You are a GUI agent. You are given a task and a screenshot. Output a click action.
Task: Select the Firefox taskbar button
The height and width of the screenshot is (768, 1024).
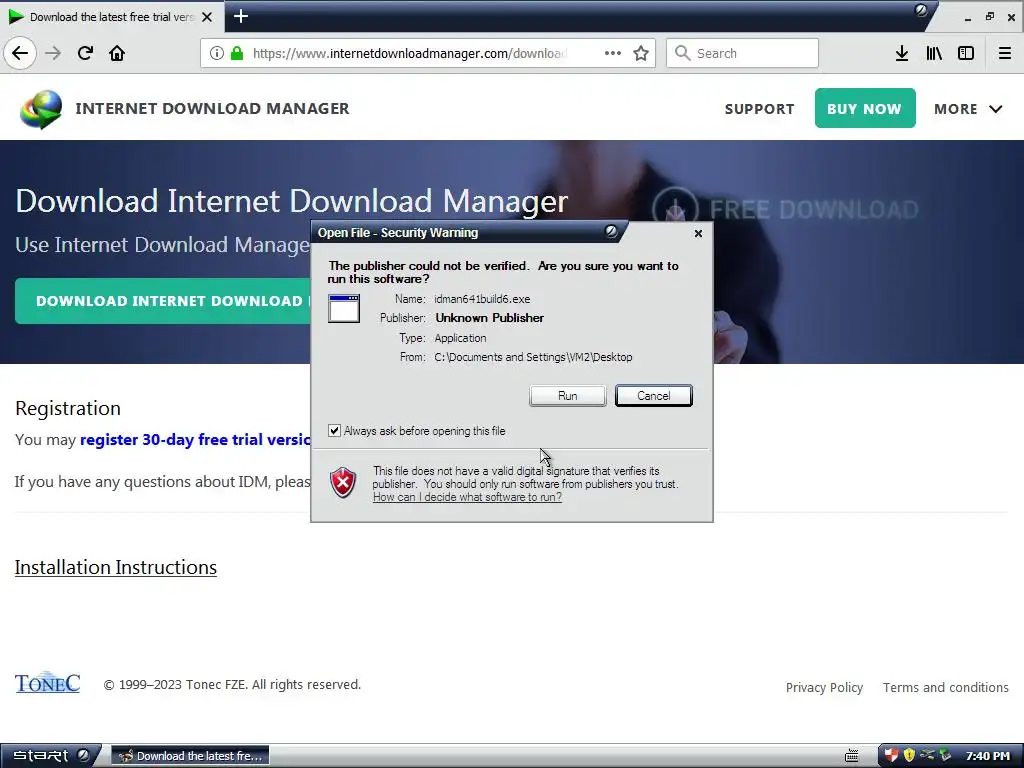190,756
